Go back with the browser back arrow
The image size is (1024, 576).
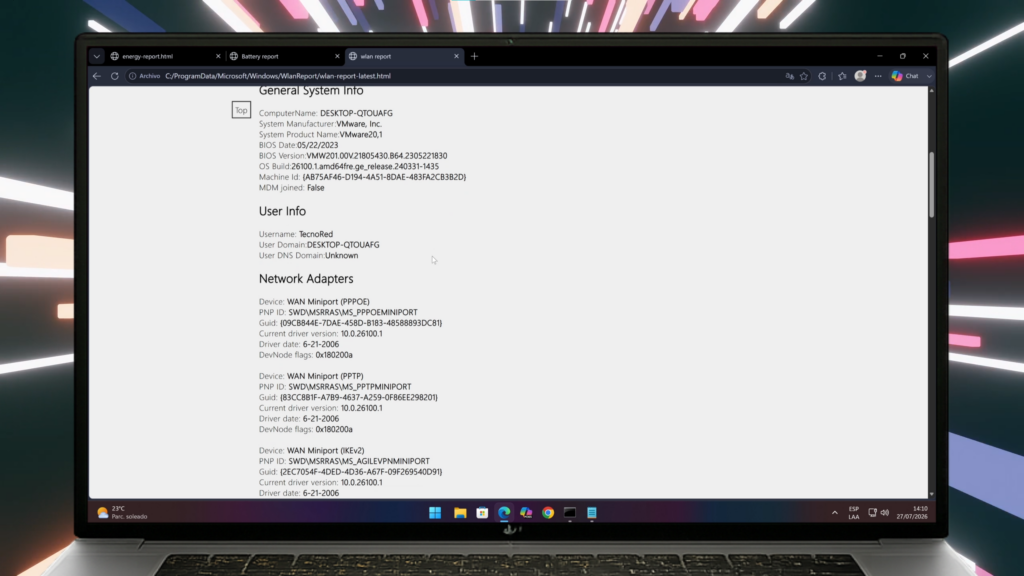tap(97, 76)
